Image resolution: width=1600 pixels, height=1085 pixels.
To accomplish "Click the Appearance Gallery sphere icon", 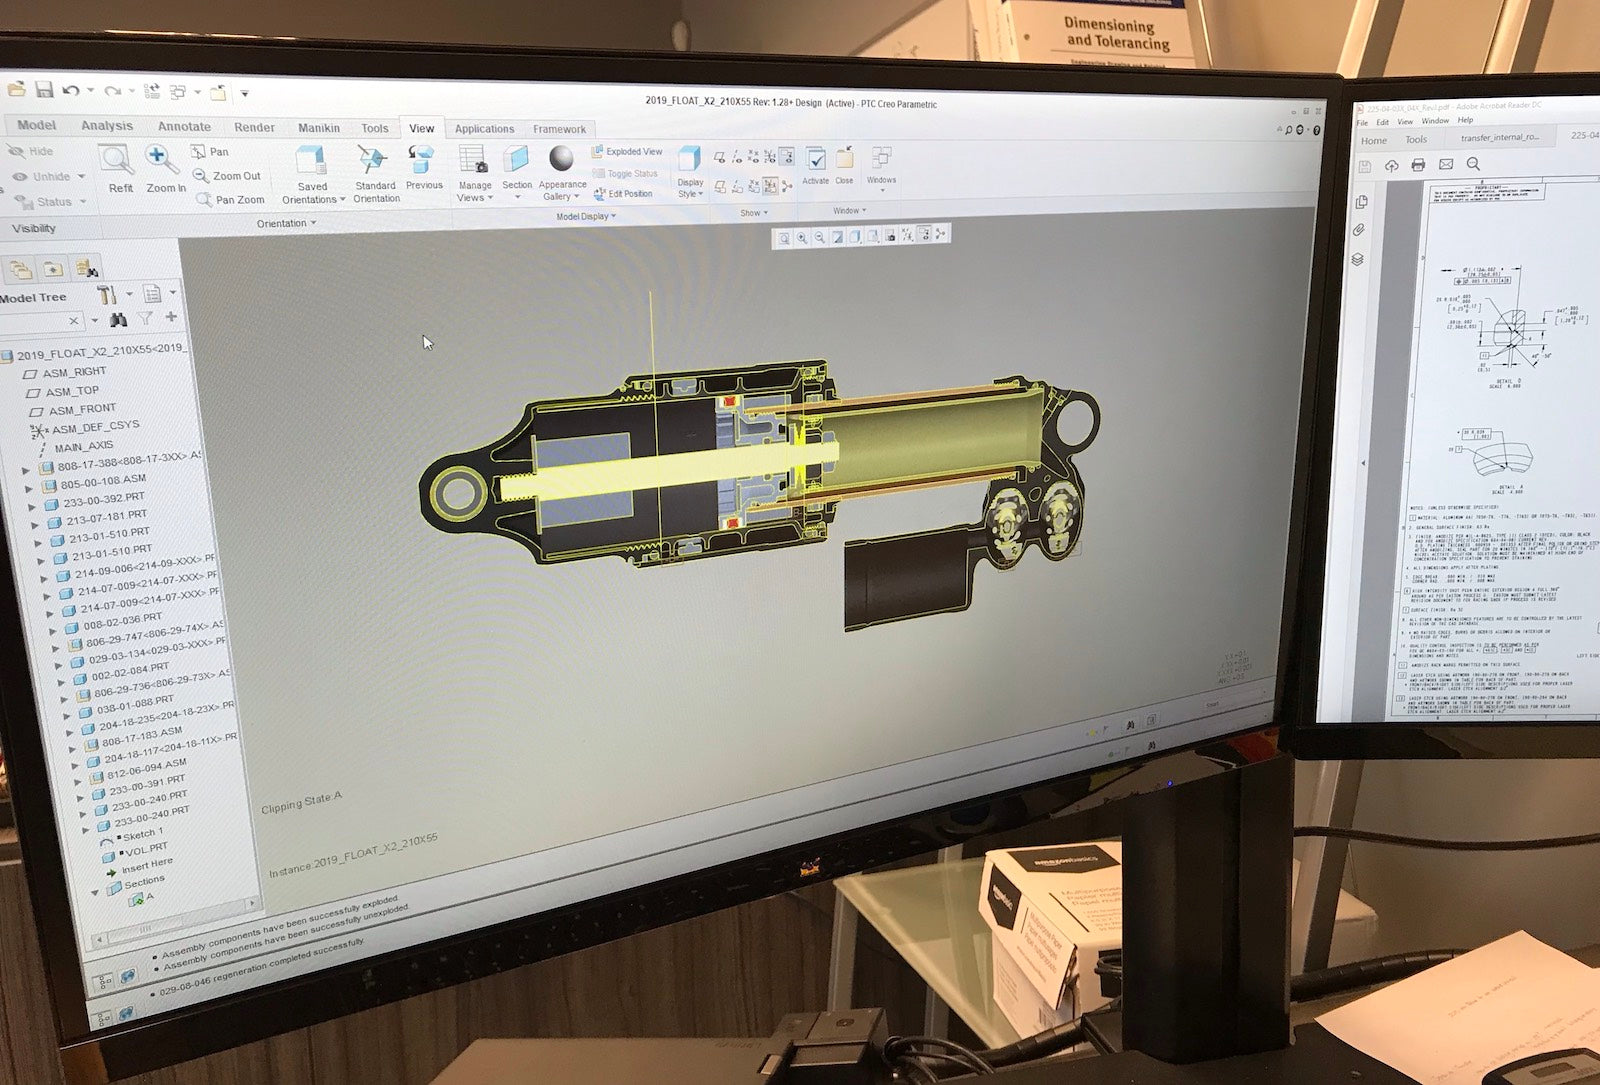I will pyautogui.click(x=562, y=158).
